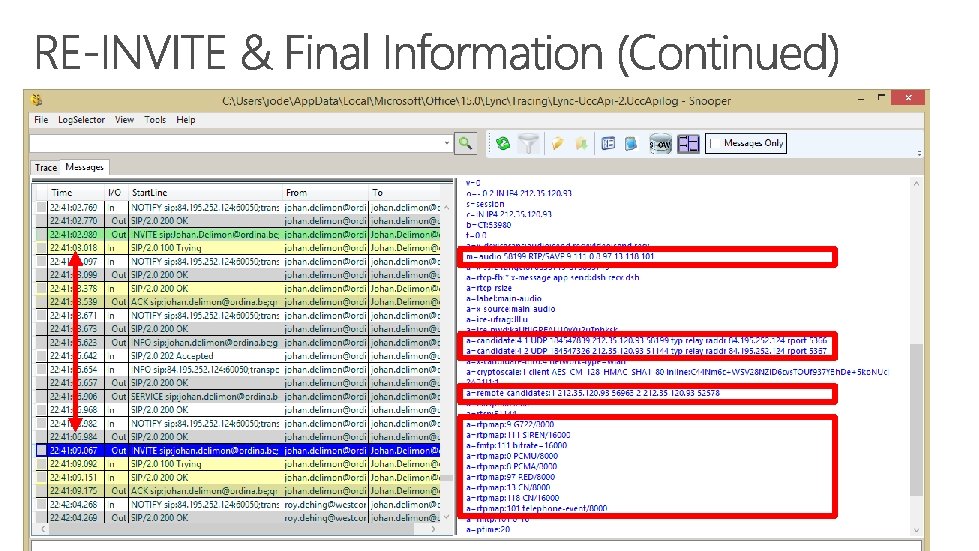Click the s=session line
Screen dimensions: 979x551
485,203
